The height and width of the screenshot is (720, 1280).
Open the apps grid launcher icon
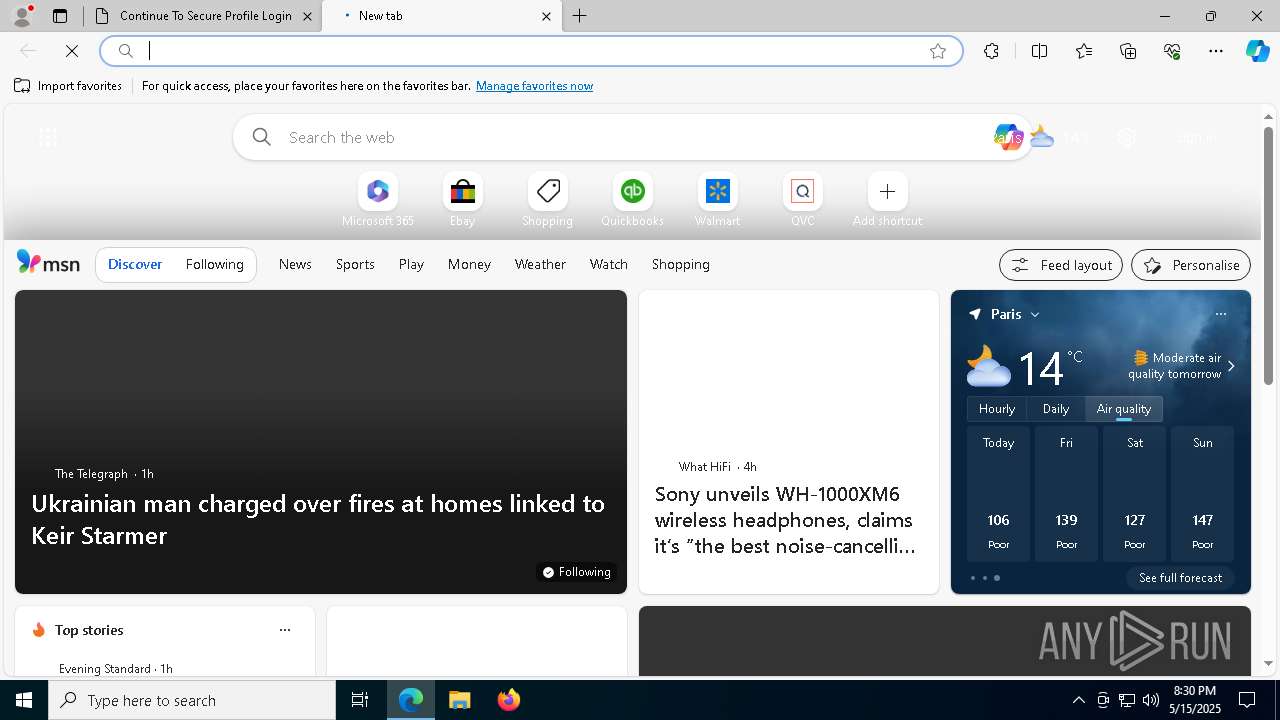click(47, 137)
